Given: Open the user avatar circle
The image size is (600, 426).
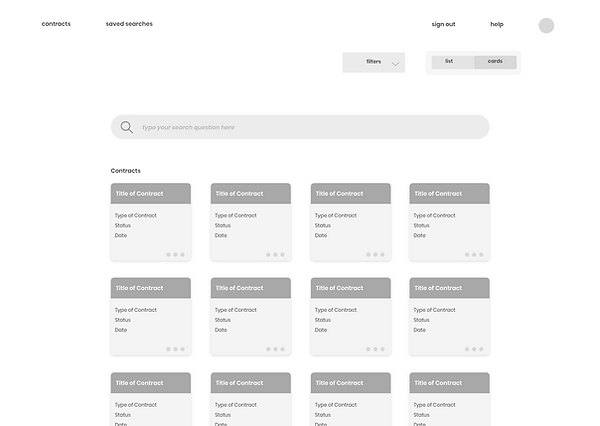Looking at the screenshot, I should tap(546, 26).
